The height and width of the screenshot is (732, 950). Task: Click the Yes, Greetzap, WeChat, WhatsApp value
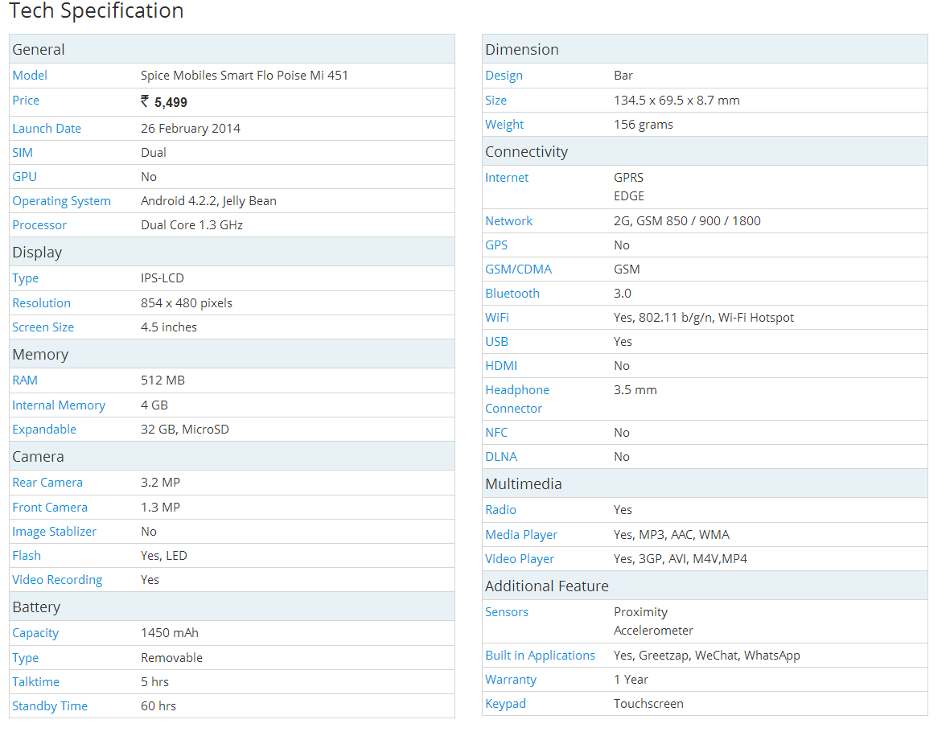(x=706, y=656)
